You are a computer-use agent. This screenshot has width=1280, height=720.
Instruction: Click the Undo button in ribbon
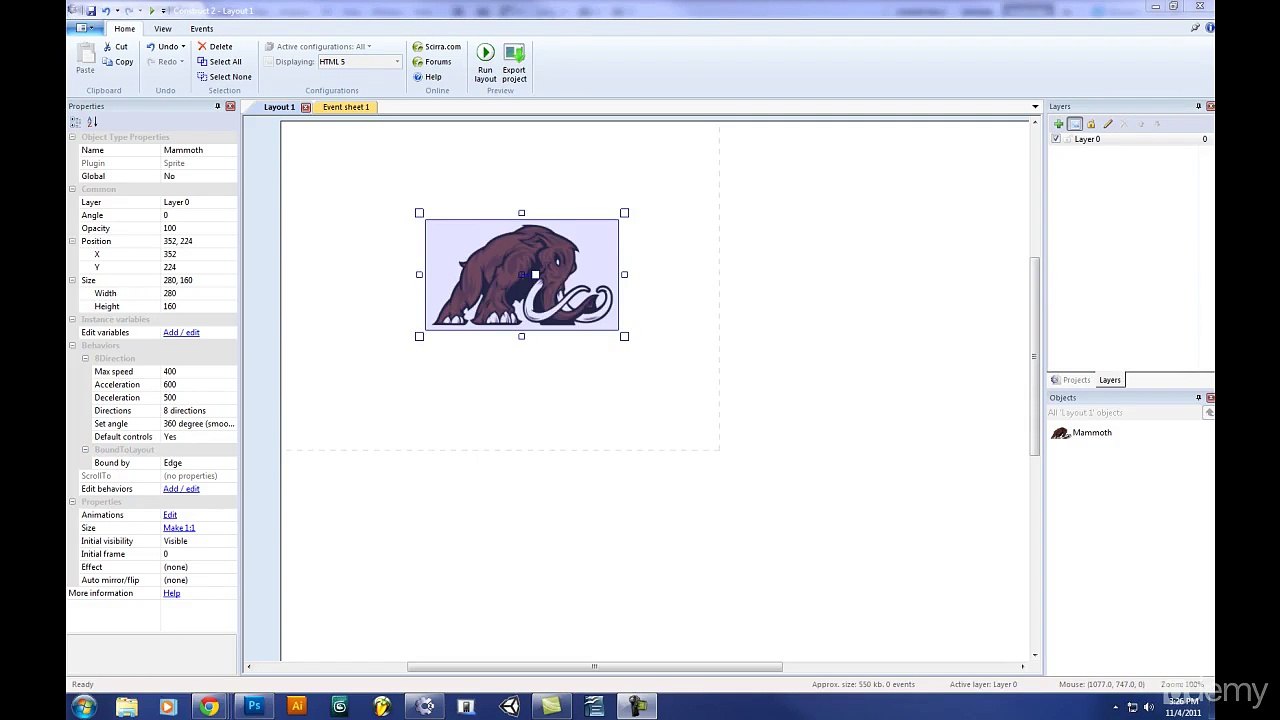click(163, 47)
